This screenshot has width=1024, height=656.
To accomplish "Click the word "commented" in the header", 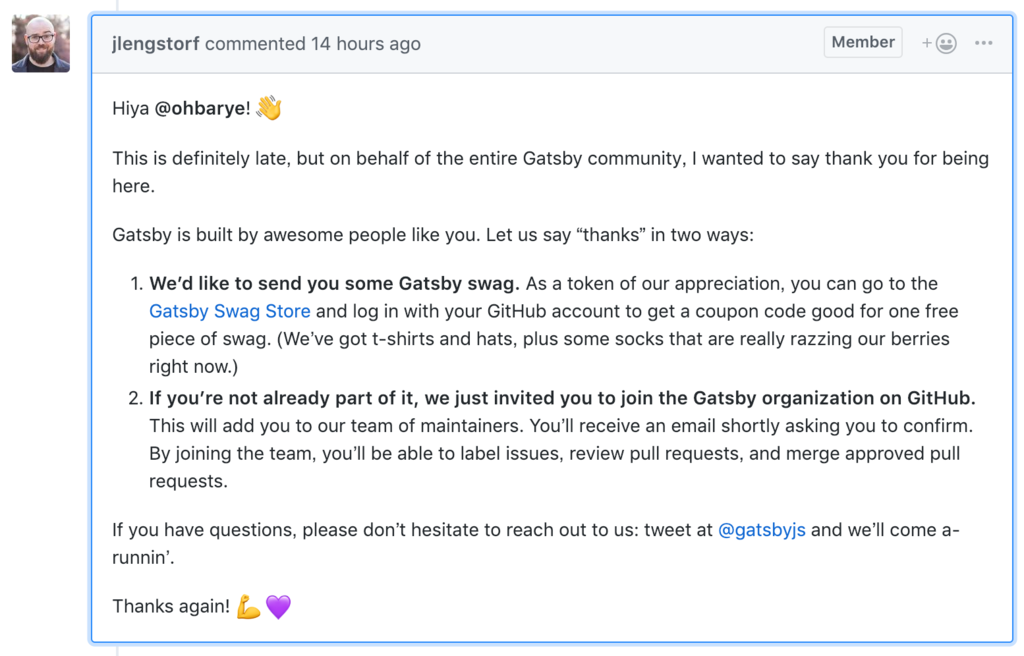I will tap(255, 44).
